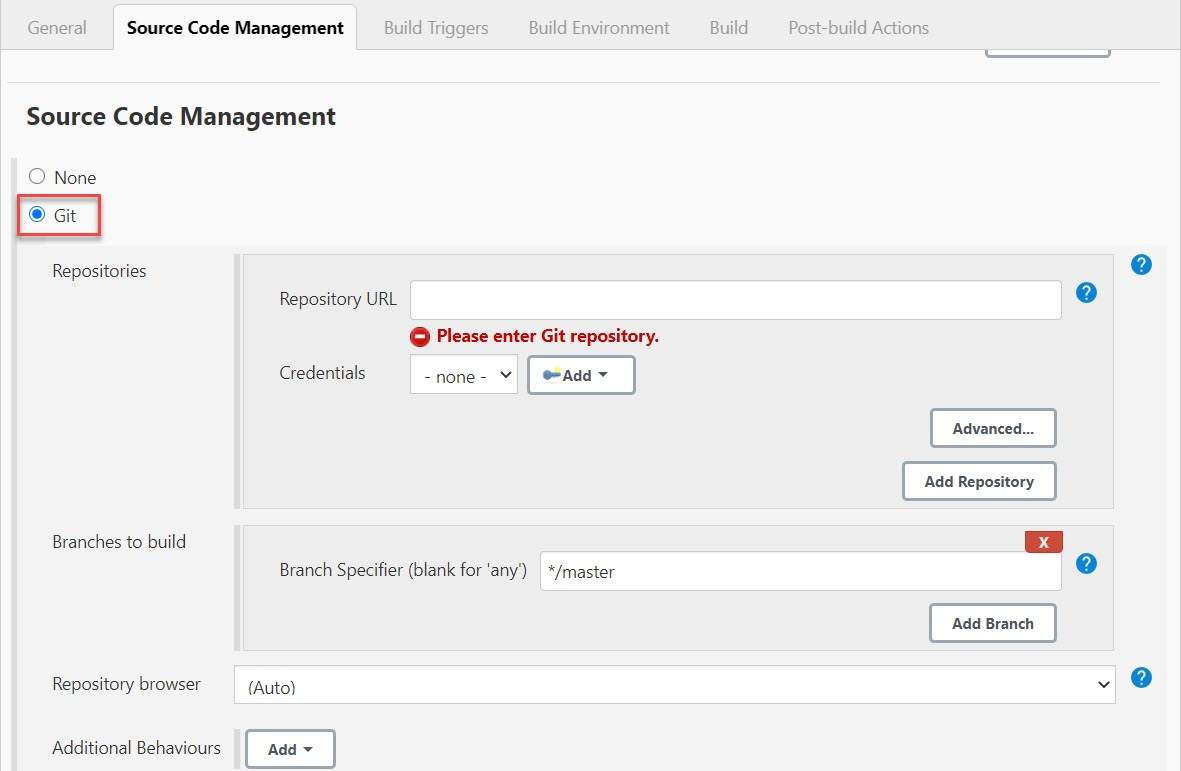Screen dimensions: 1181x771
Task: Click help icon beside Repository browser
Action: click(x=1141, y=678)
